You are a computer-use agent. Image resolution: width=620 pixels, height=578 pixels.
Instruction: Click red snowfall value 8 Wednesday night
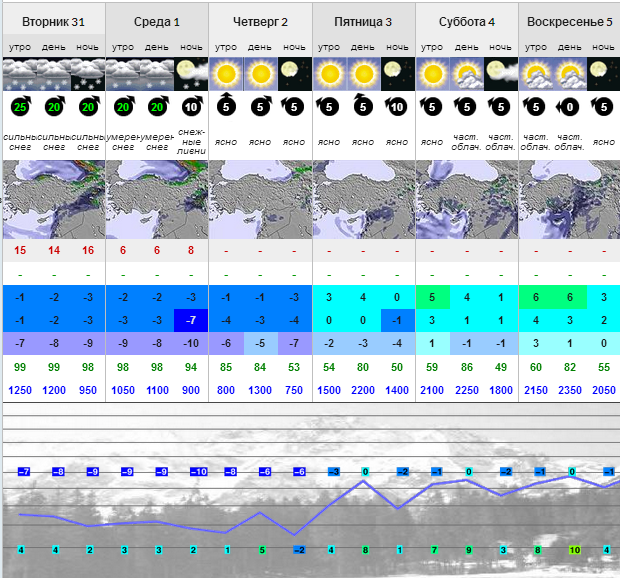(x=191, y=250)
